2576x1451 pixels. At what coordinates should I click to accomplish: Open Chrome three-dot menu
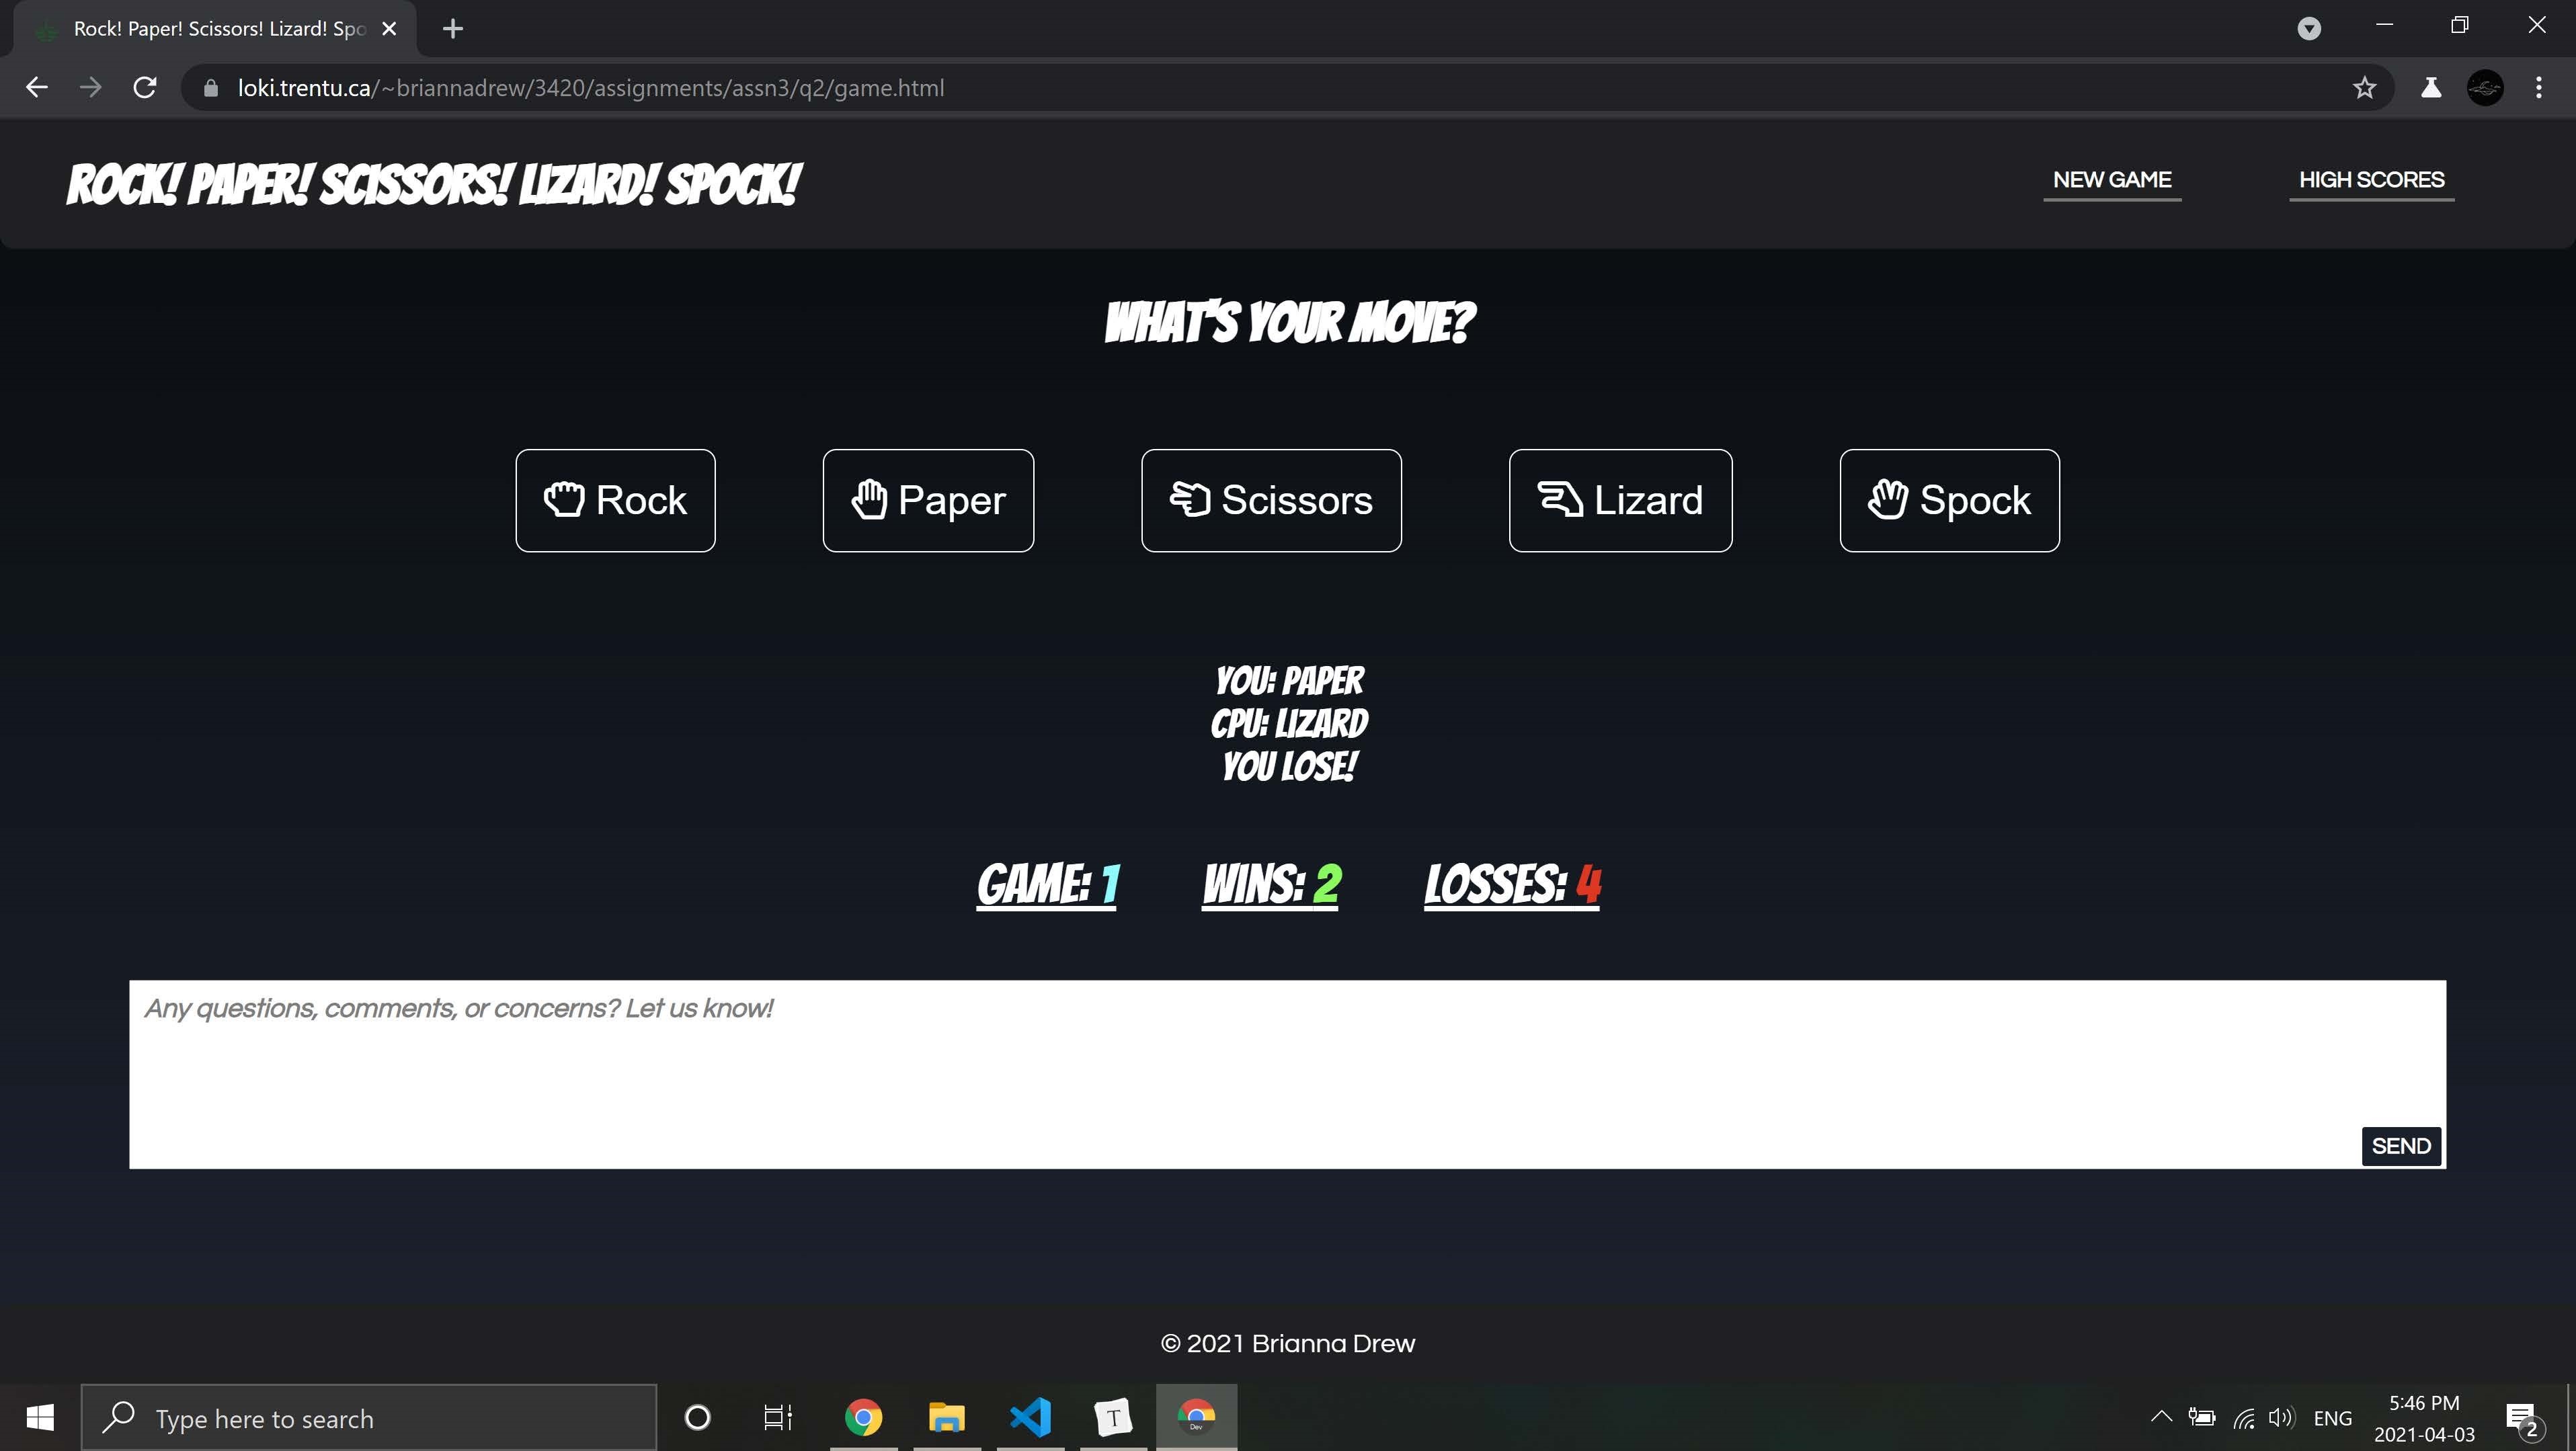click(2538, 88)
